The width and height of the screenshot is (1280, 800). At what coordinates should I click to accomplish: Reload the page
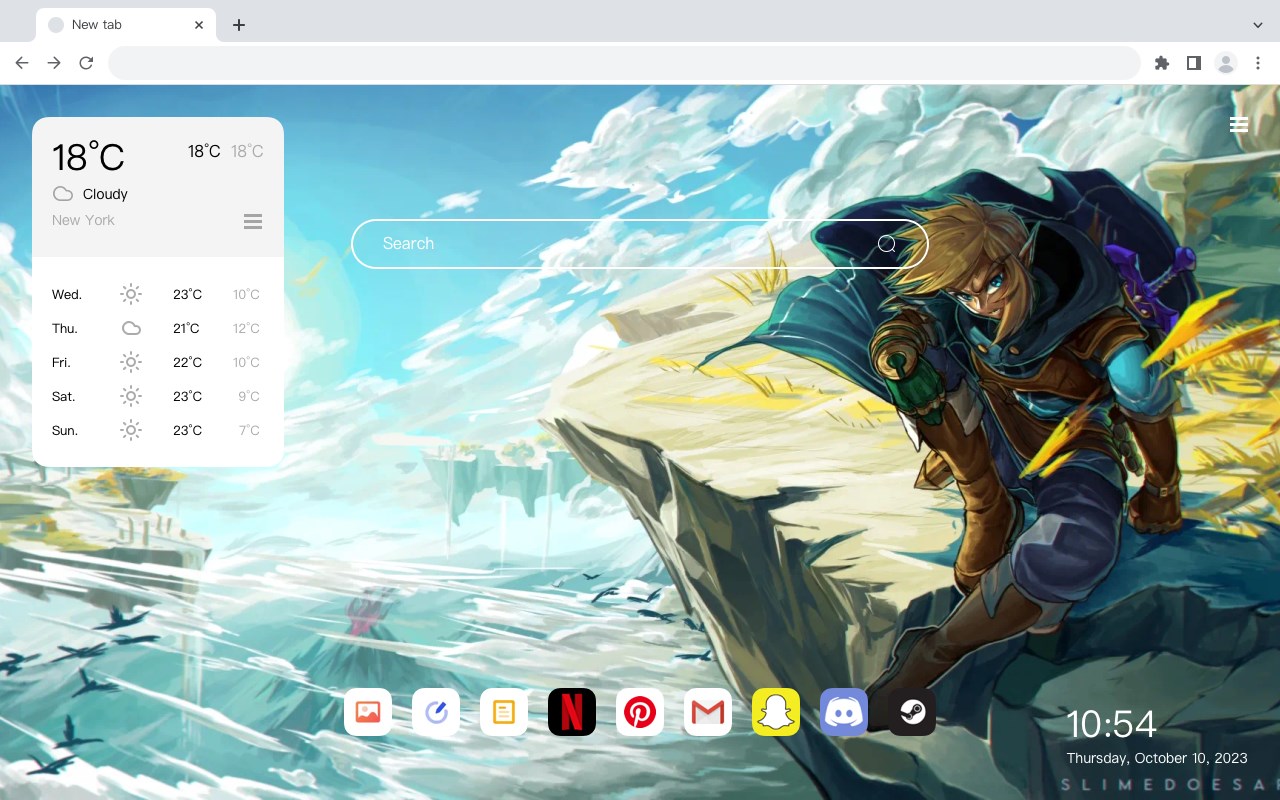click(x=86, y=63)
